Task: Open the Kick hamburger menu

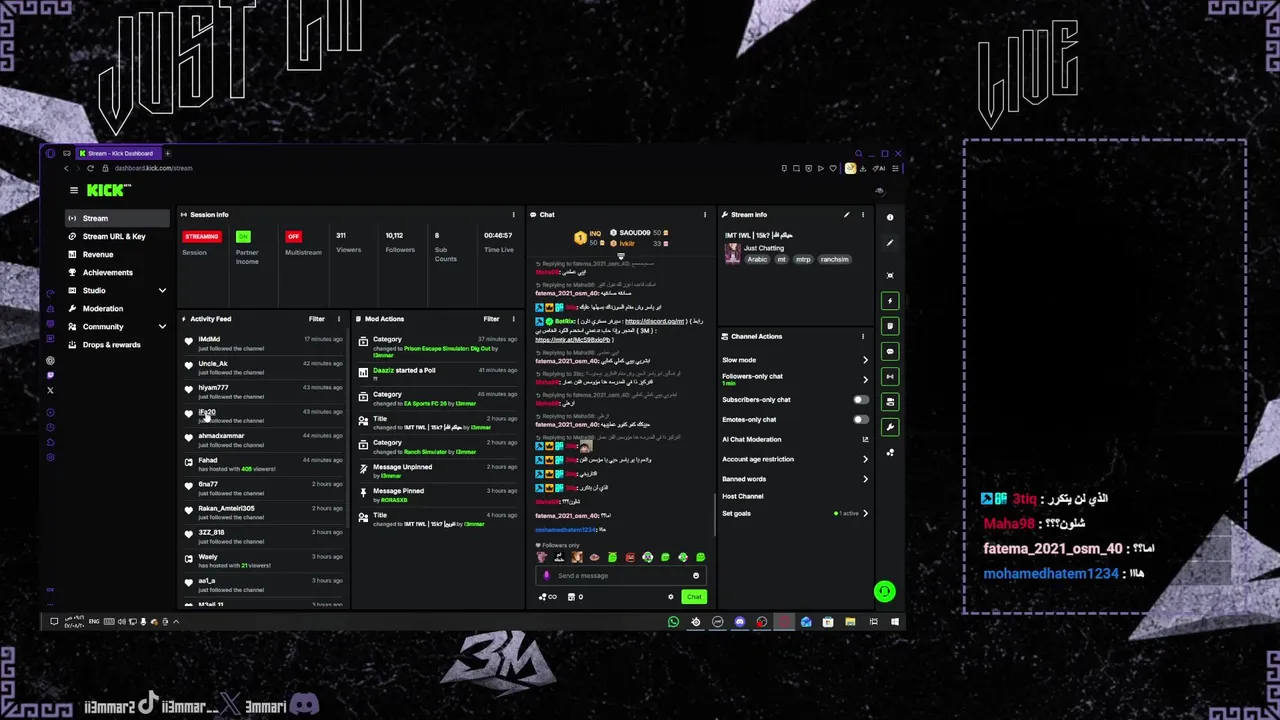Action: (73, 190)
